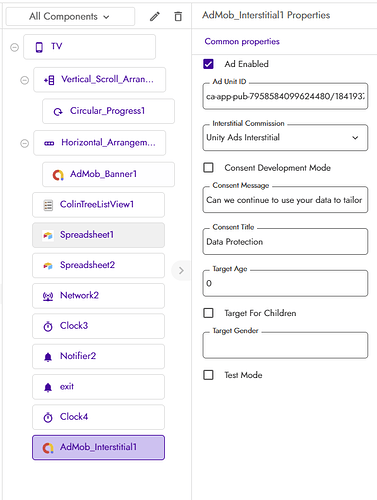This screenshot has height=500, width=377.
Task: Click AdMob_Interstitial1 Properties title
Action: pyautogui.click(x=266, y=15)
